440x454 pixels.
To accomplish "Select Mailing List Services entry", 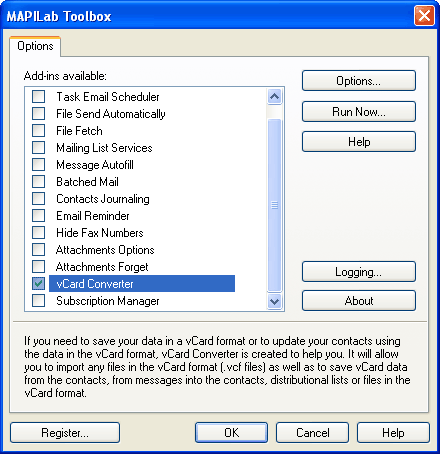I will [104, 148].
